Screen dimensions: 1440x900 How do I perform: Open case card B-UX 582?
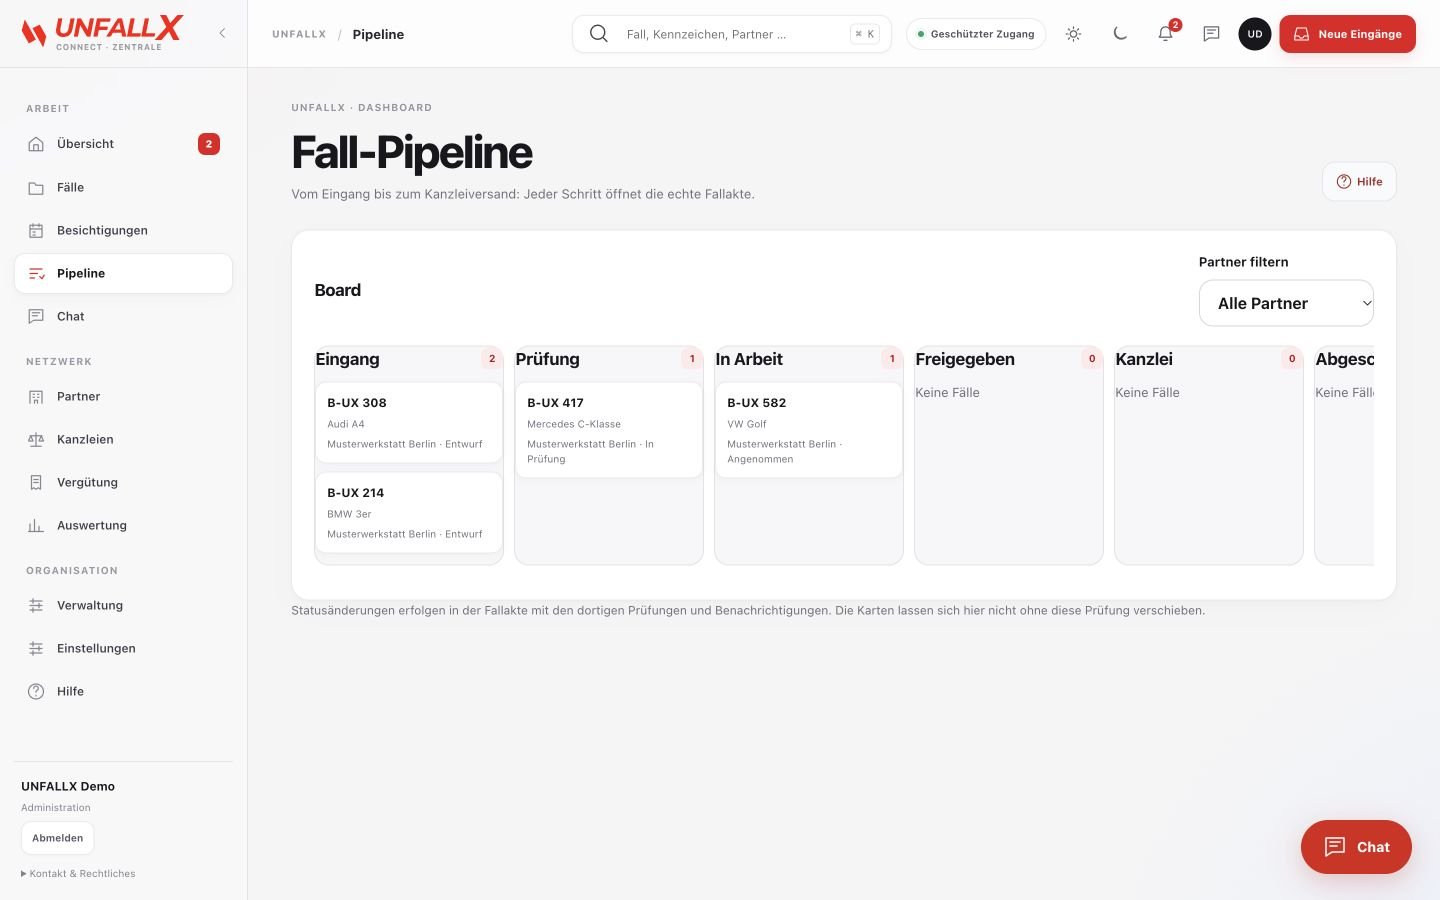point(808,430)
